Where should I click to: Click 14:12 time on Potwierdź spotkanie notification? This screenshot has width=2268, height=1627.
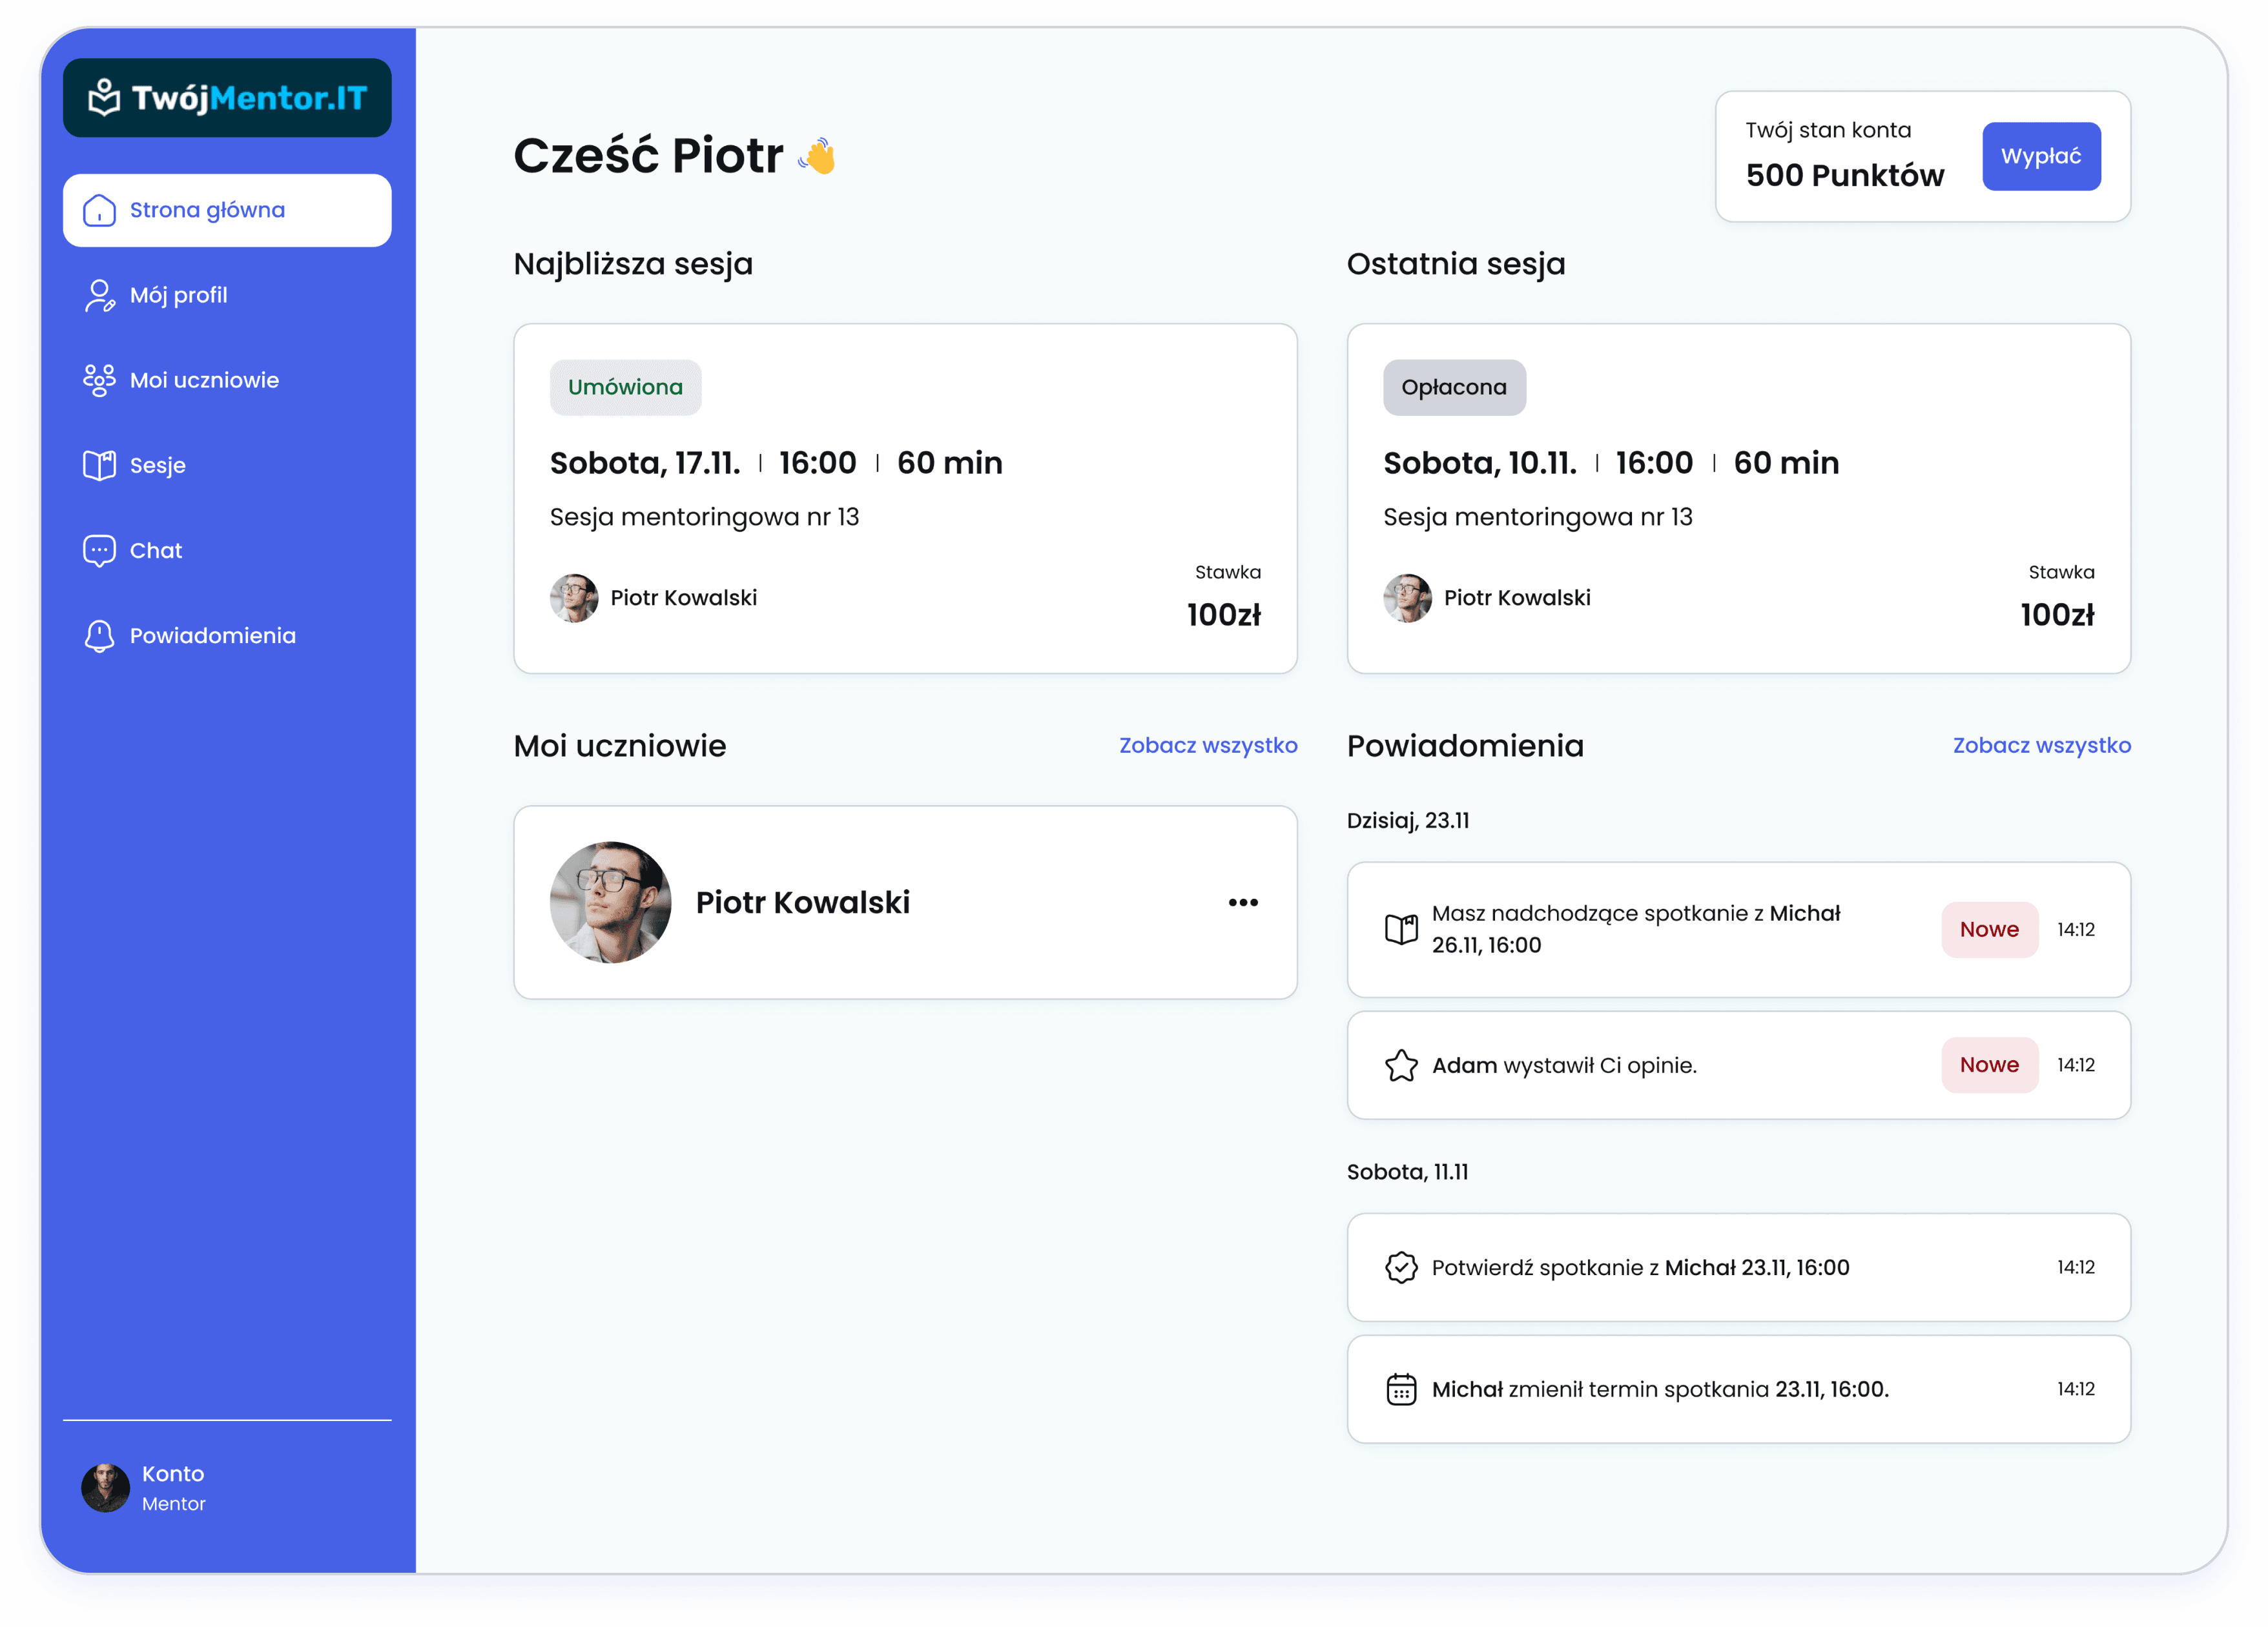(2076, 1267)
